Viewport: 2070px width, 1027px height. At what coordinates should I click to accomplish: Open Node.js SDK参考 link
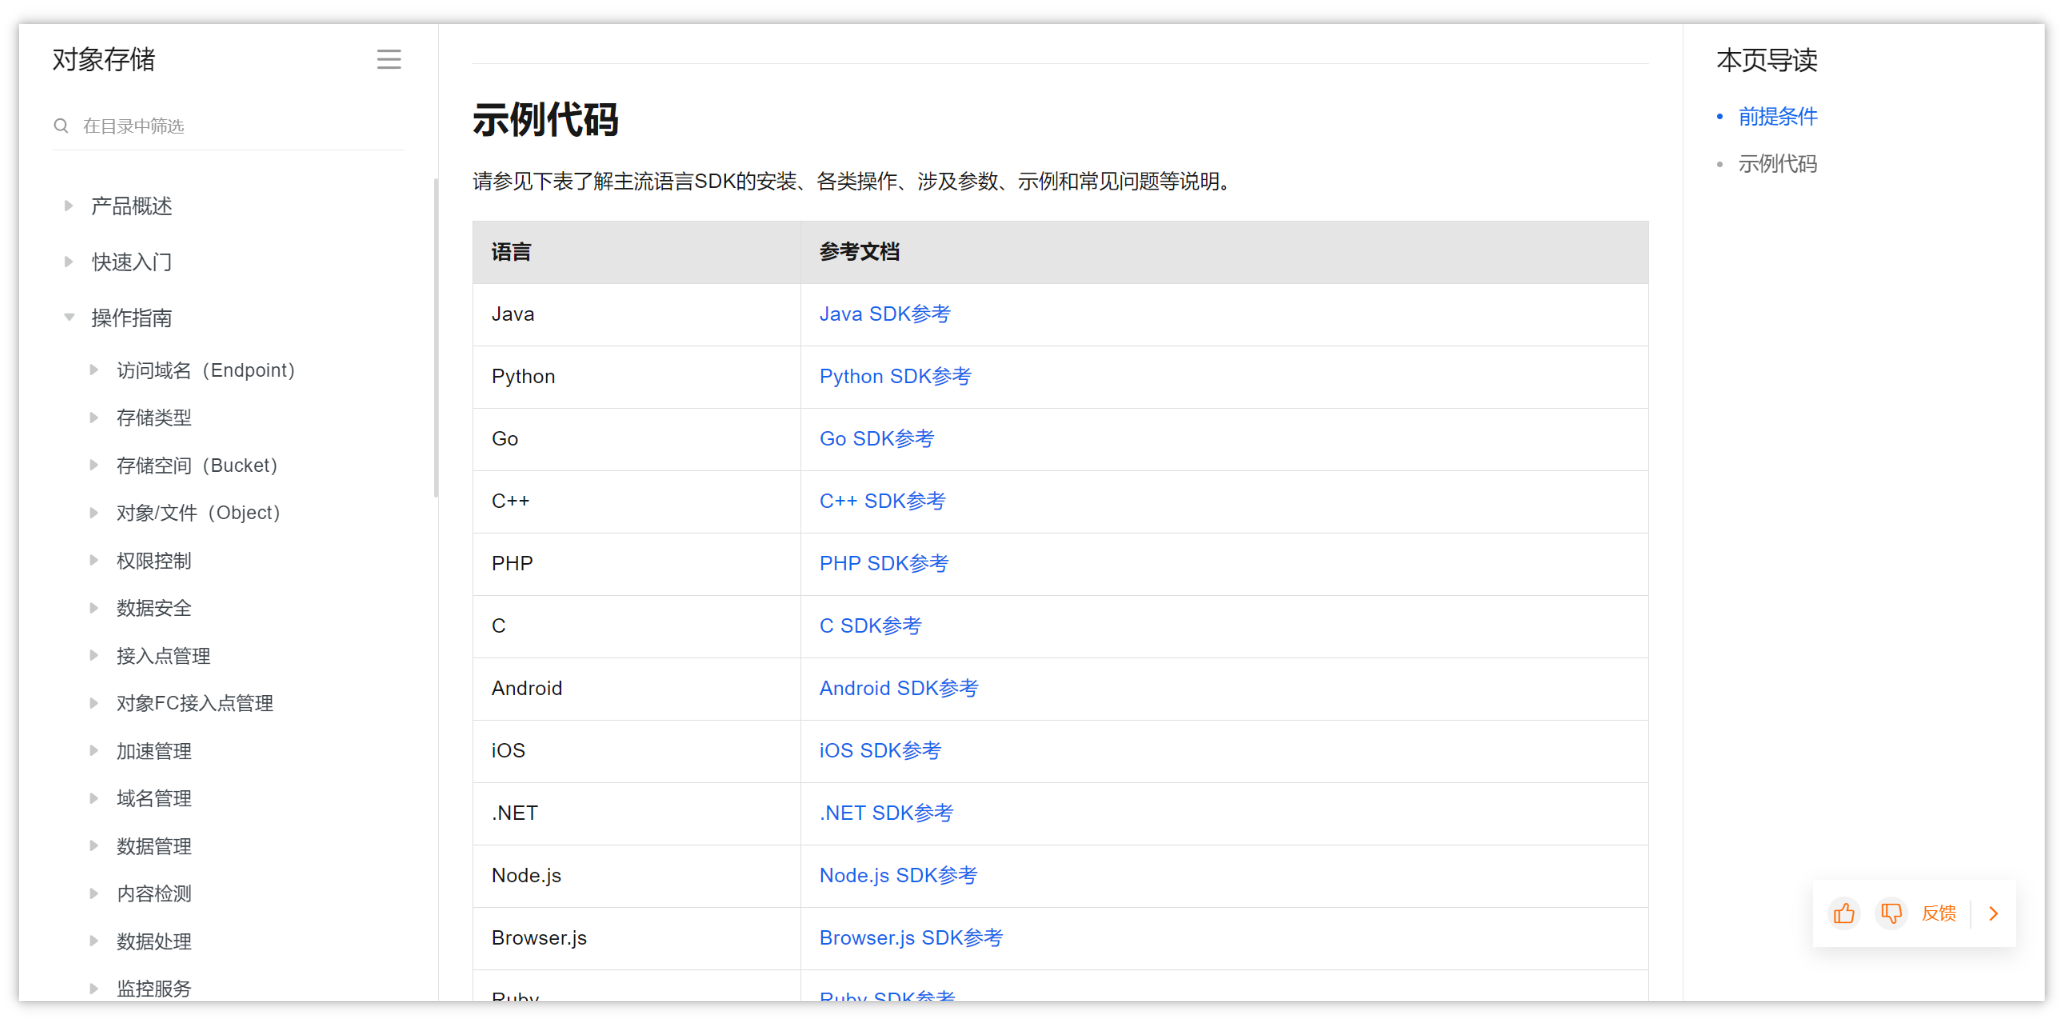(898, 875)
